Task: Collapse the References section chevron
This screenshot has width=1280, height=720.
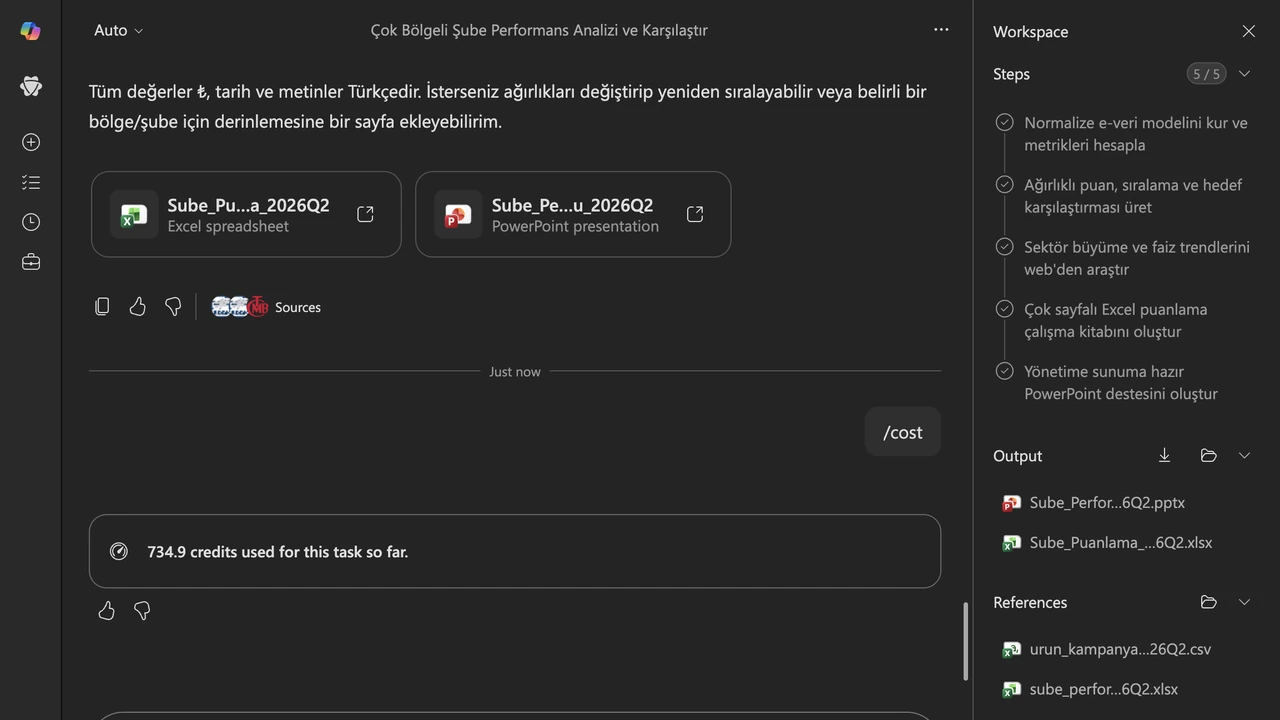Action: (x=1244, y=602)
